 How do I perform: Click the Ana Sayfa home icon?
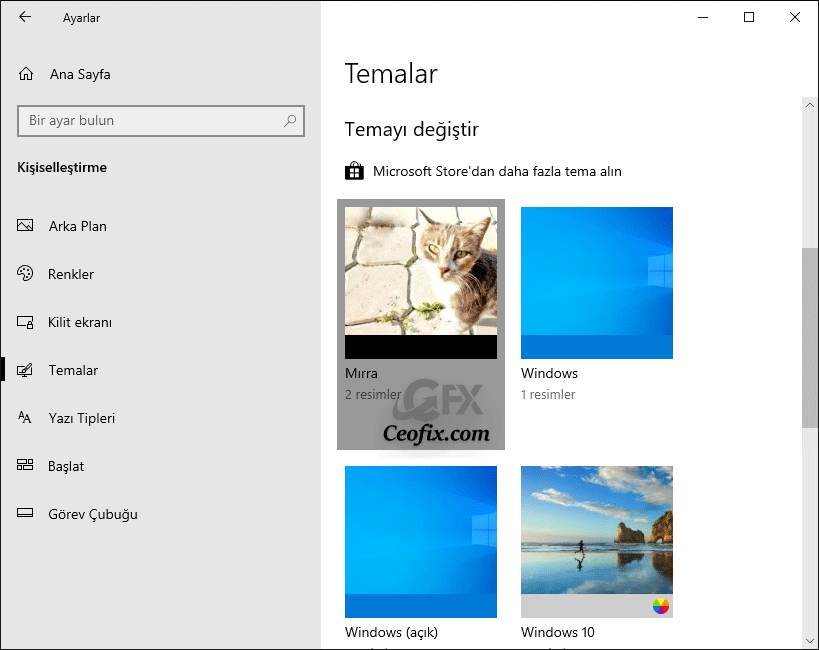(26, 74)
